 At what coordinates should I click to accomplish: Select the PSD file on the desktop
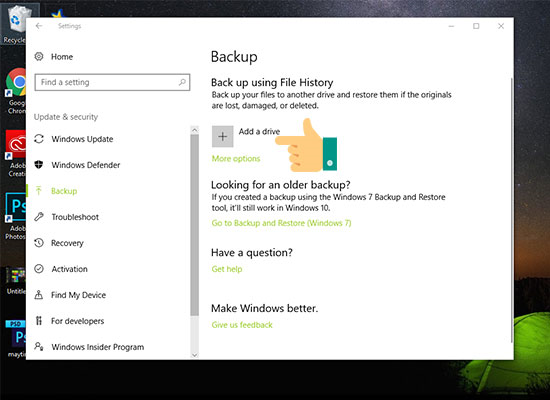tap(16, 339)
